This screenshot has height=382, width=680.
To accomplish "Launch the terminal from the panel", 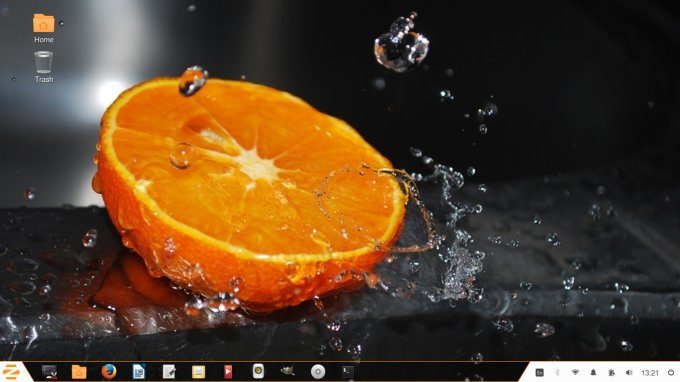I will tap(348, 372).
